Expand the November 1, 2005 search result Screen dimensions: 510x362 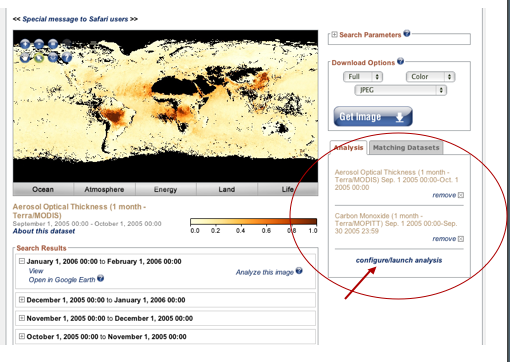click(22, 318)
